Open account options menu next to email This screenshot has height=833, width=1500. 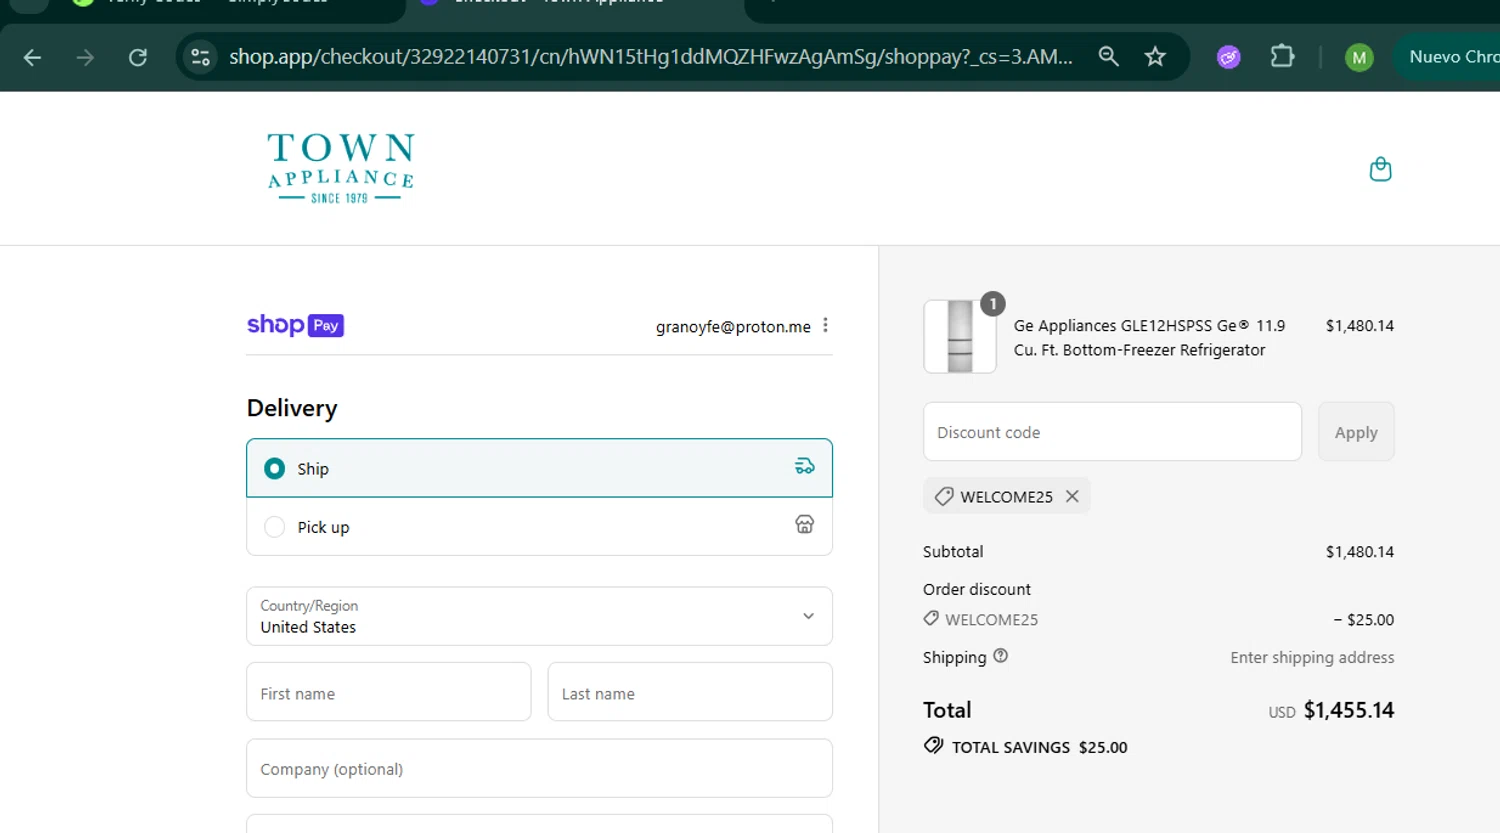click(825, 325)
